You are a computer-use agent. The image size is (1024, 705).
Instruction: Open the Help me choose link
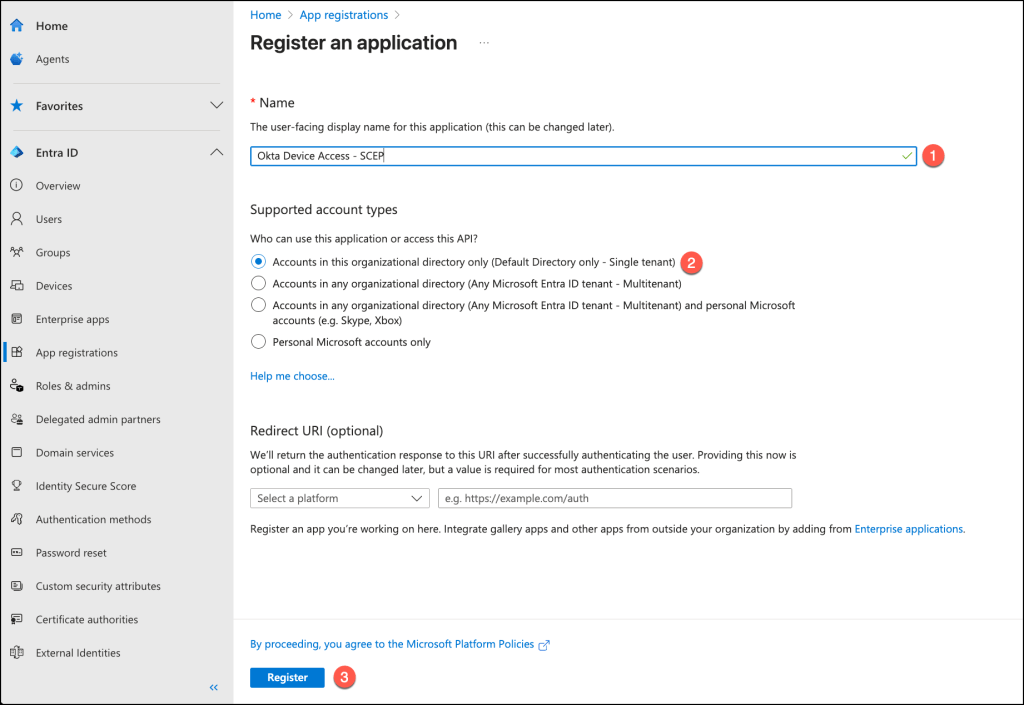pos(292,376)
